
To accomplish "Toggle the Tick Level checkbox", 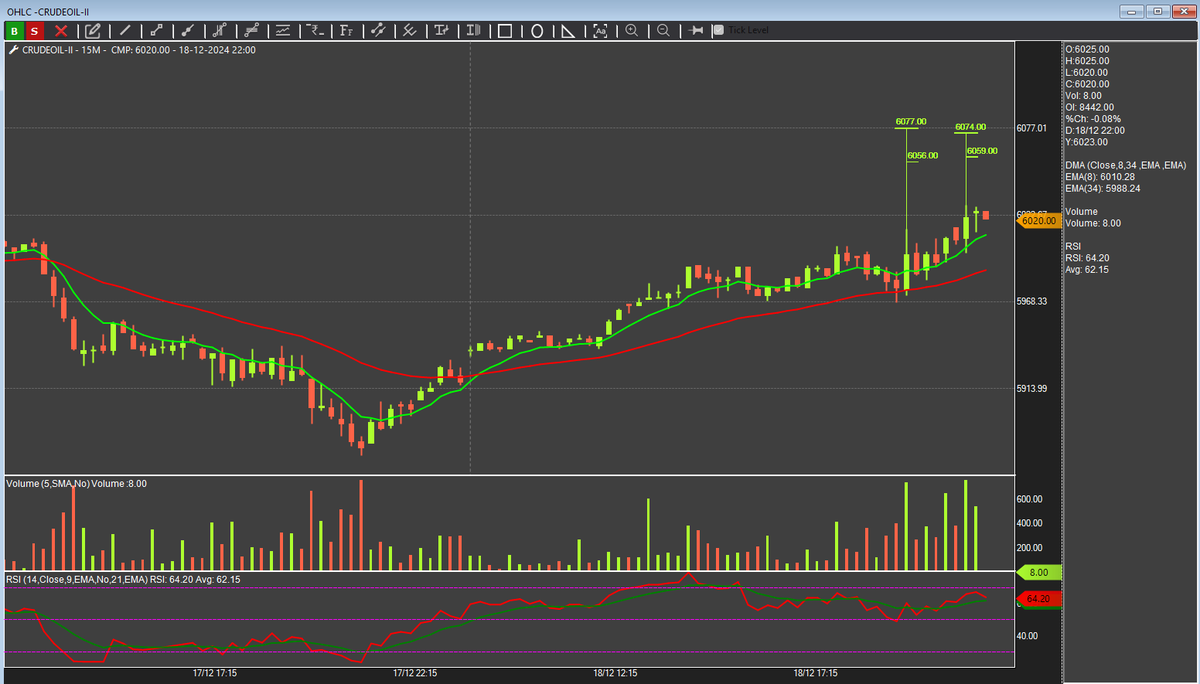I will click(717, 30).
